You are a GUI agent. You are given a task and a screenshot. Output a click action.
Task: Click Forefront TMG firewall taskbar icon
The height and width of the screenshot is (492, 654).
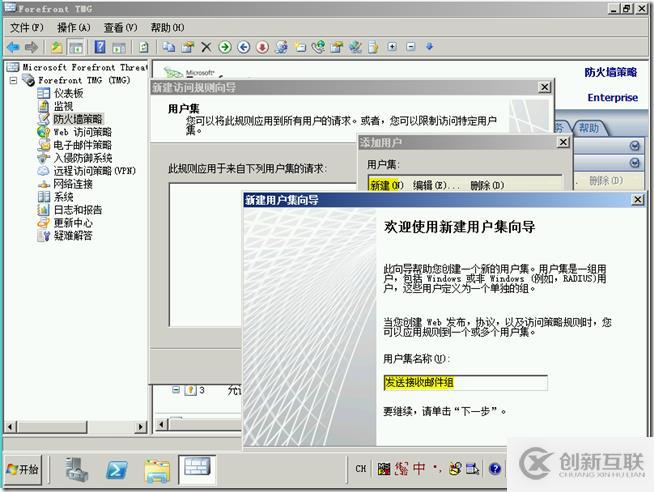[x=197, y=469]
